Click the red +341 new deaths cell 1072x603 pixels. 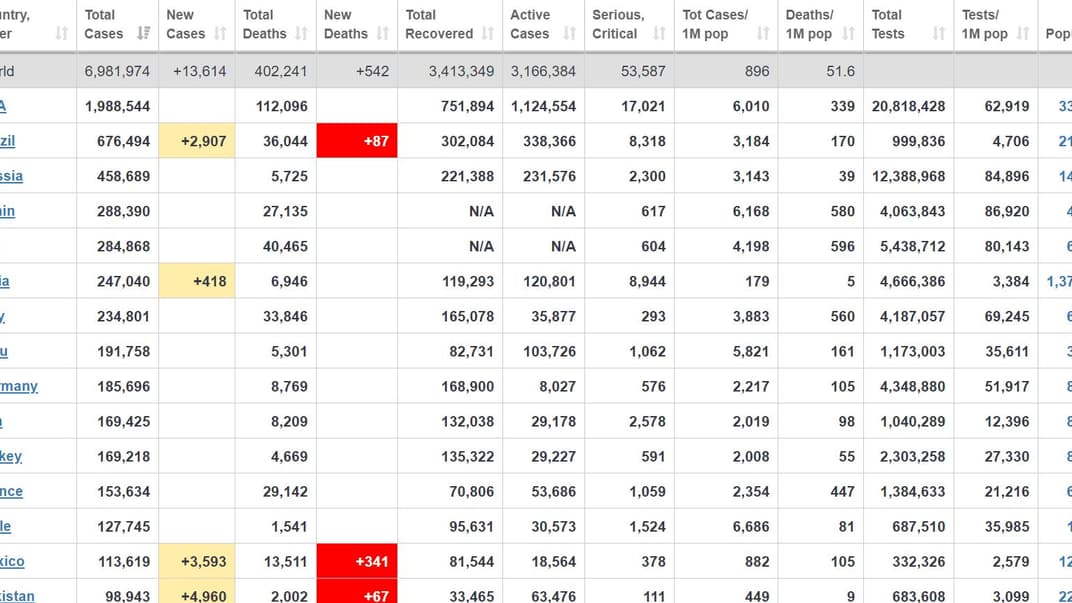(x=357, y=561)
